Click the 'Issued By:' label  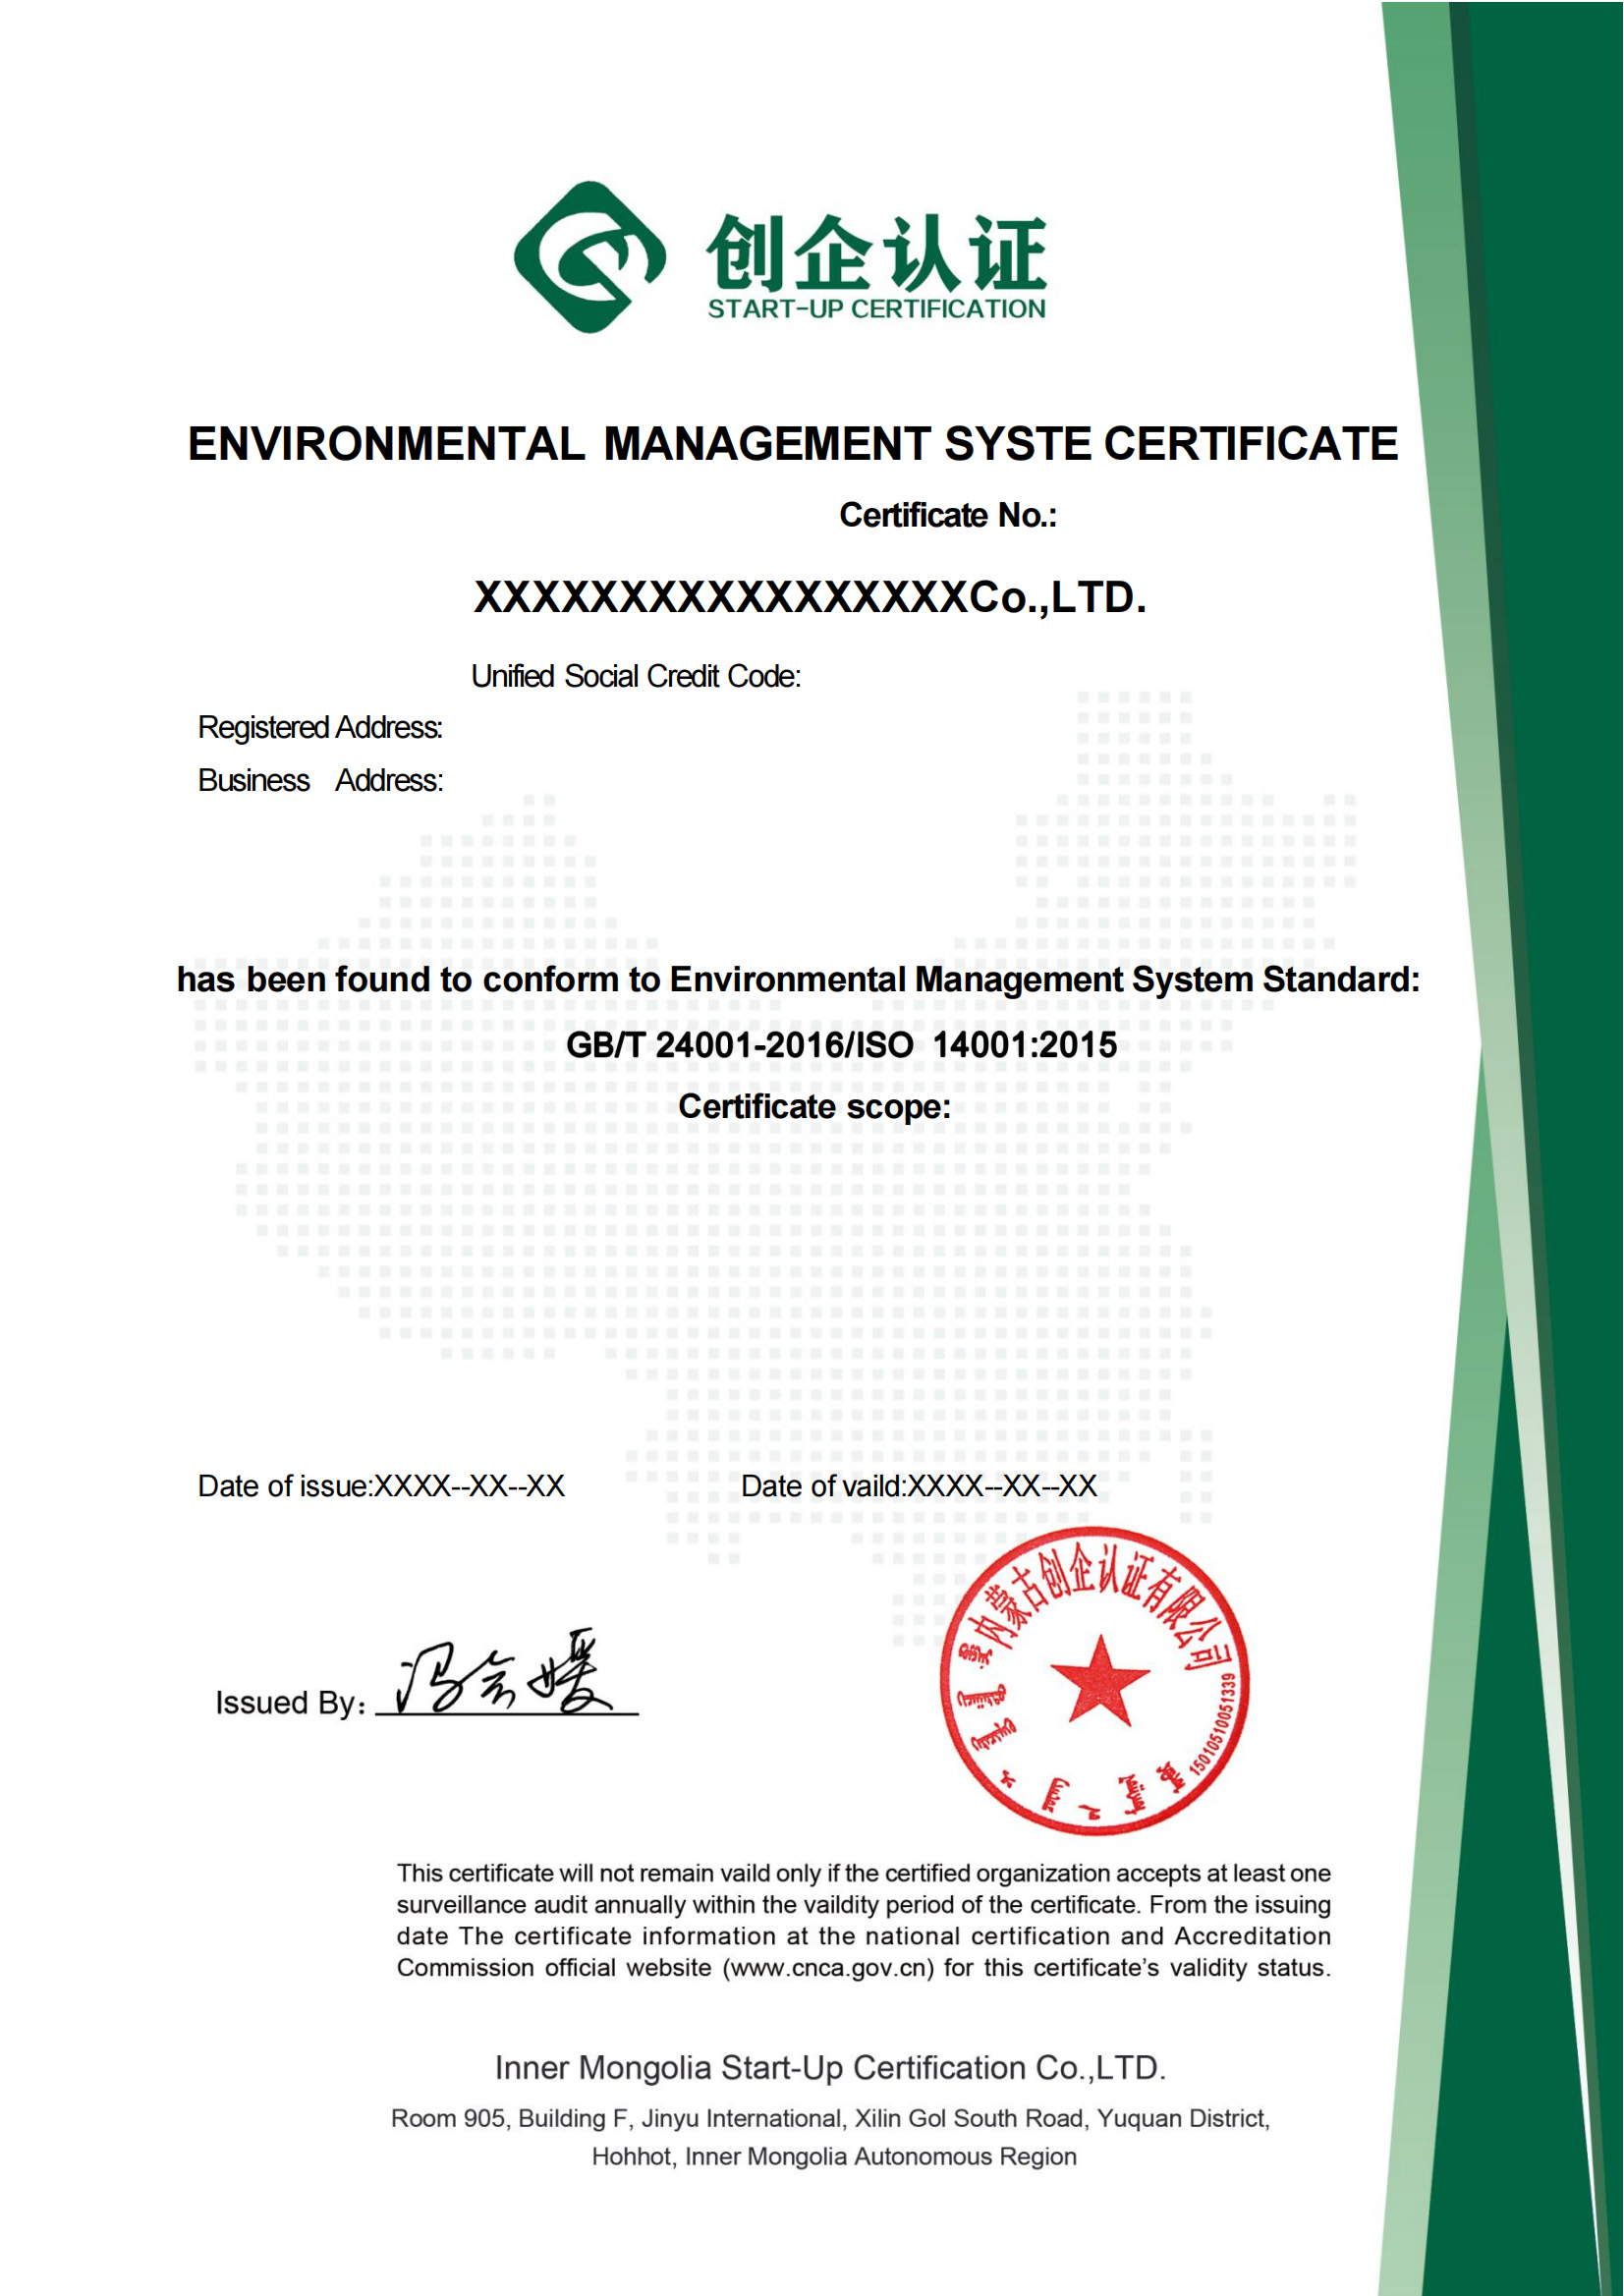click(x=291, y=1703)
